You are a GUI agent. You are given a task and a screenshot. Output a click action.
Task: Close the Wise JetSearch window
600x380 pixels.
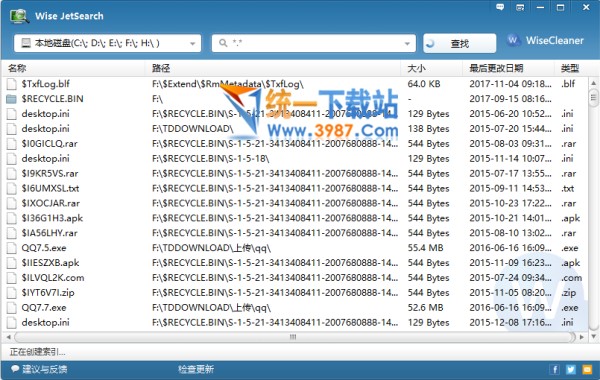[586, 7]
